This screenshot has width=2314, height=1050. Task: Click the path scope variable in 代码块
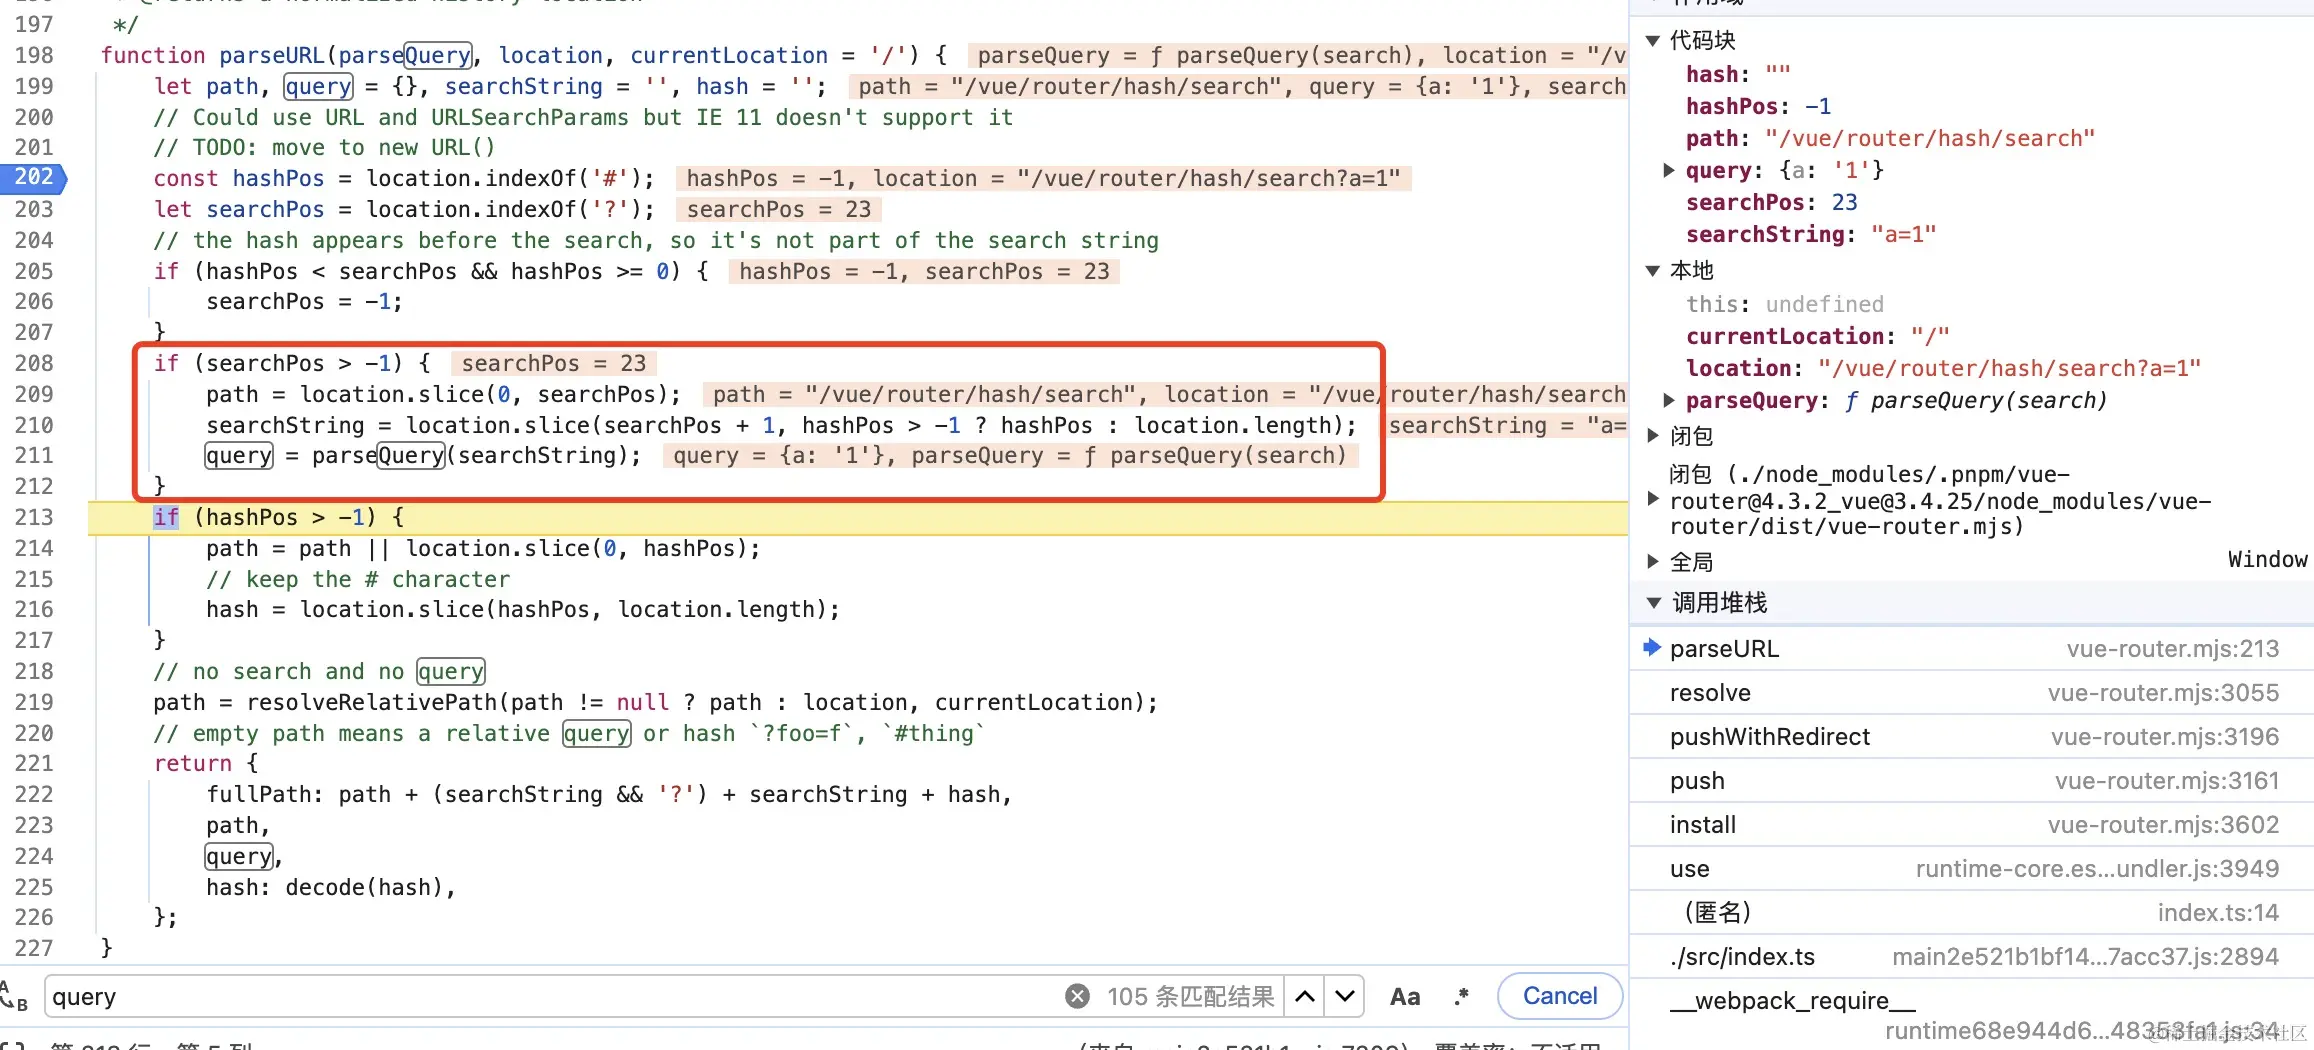point(1890,138)
